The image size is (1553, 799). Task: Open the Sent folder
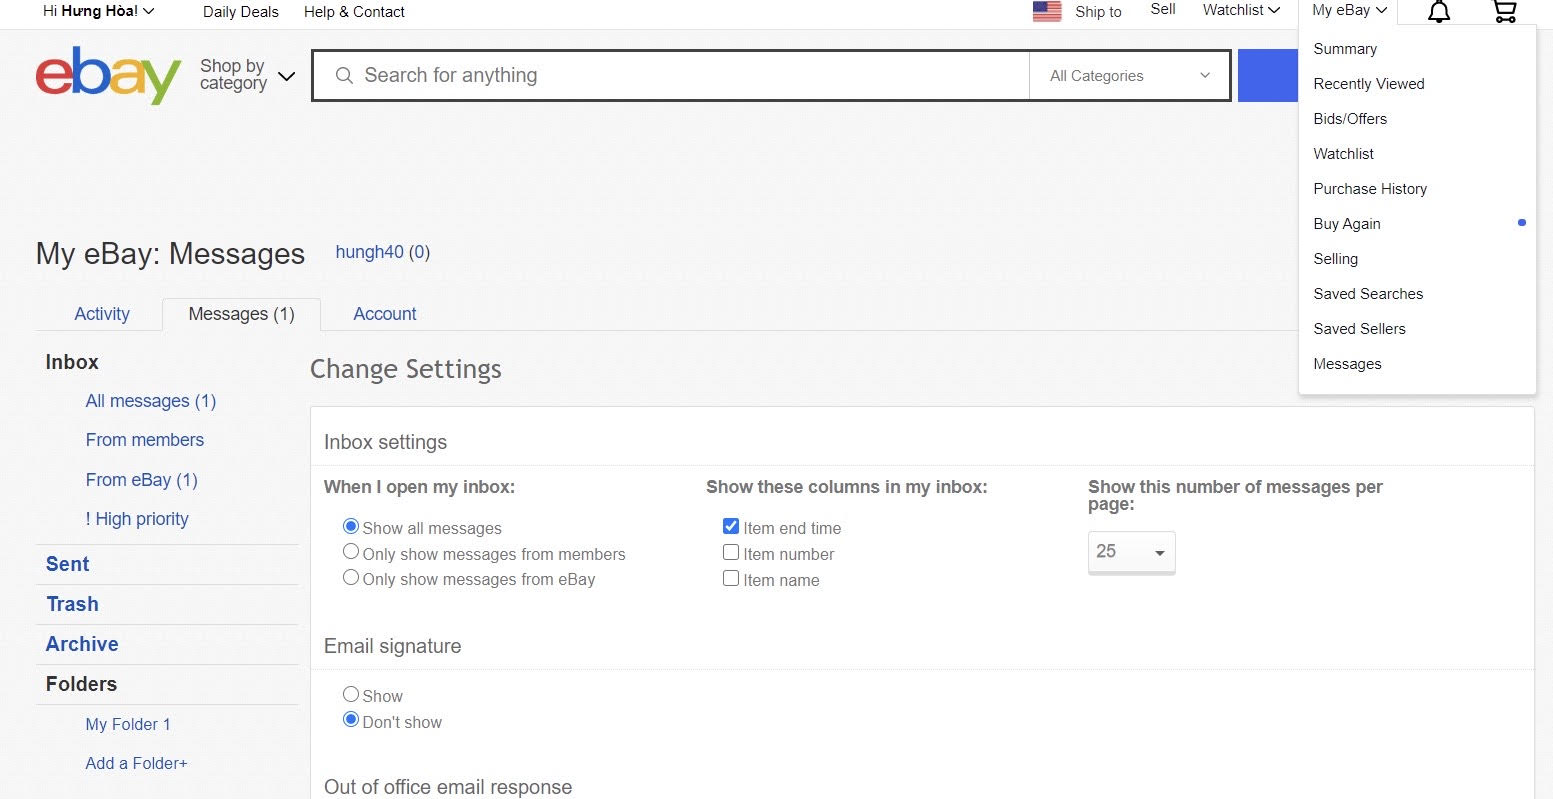point(67,564)
